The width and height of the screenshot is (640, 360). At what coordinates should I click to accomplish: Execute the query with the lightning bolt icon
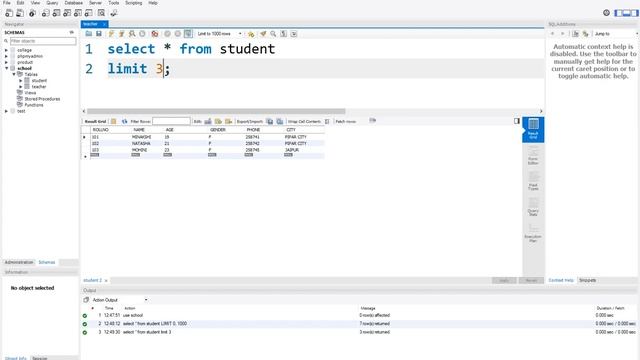pyautogui.click(x=111, y=34)
